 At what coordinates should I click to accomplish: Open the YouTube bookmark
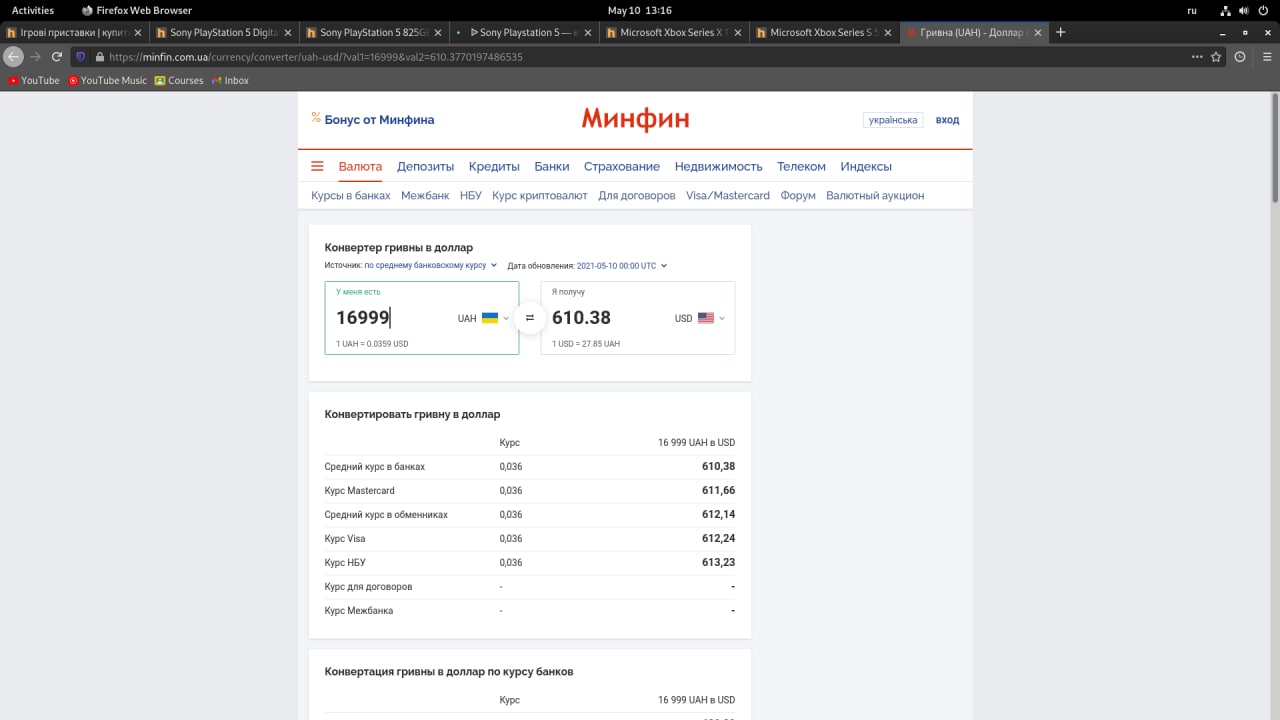click(34, 80)
